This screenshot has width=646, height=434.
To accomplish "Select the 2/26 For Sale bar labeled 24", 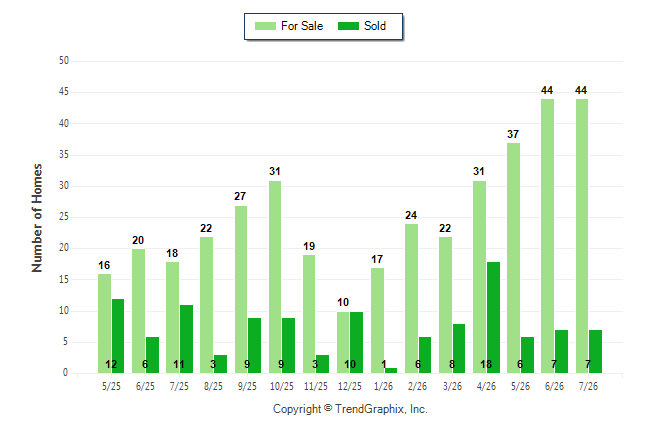I will [411, 298].
